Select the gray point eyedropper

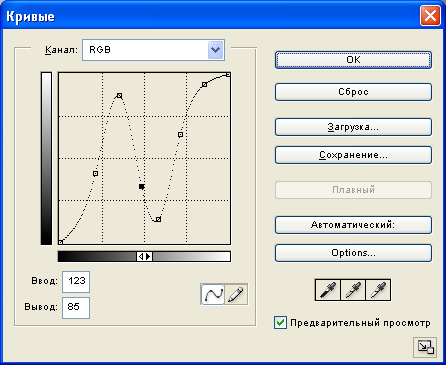pos(353,290)
